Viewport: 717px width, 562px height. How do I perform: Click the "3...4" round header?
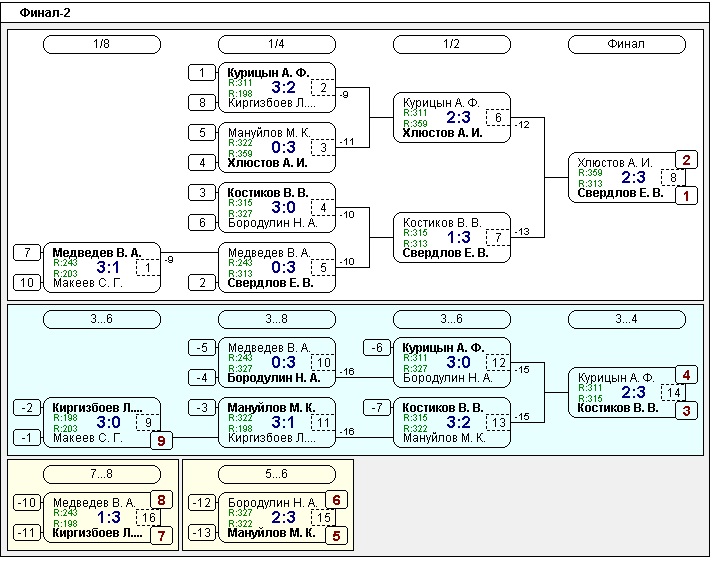[626, 319]
